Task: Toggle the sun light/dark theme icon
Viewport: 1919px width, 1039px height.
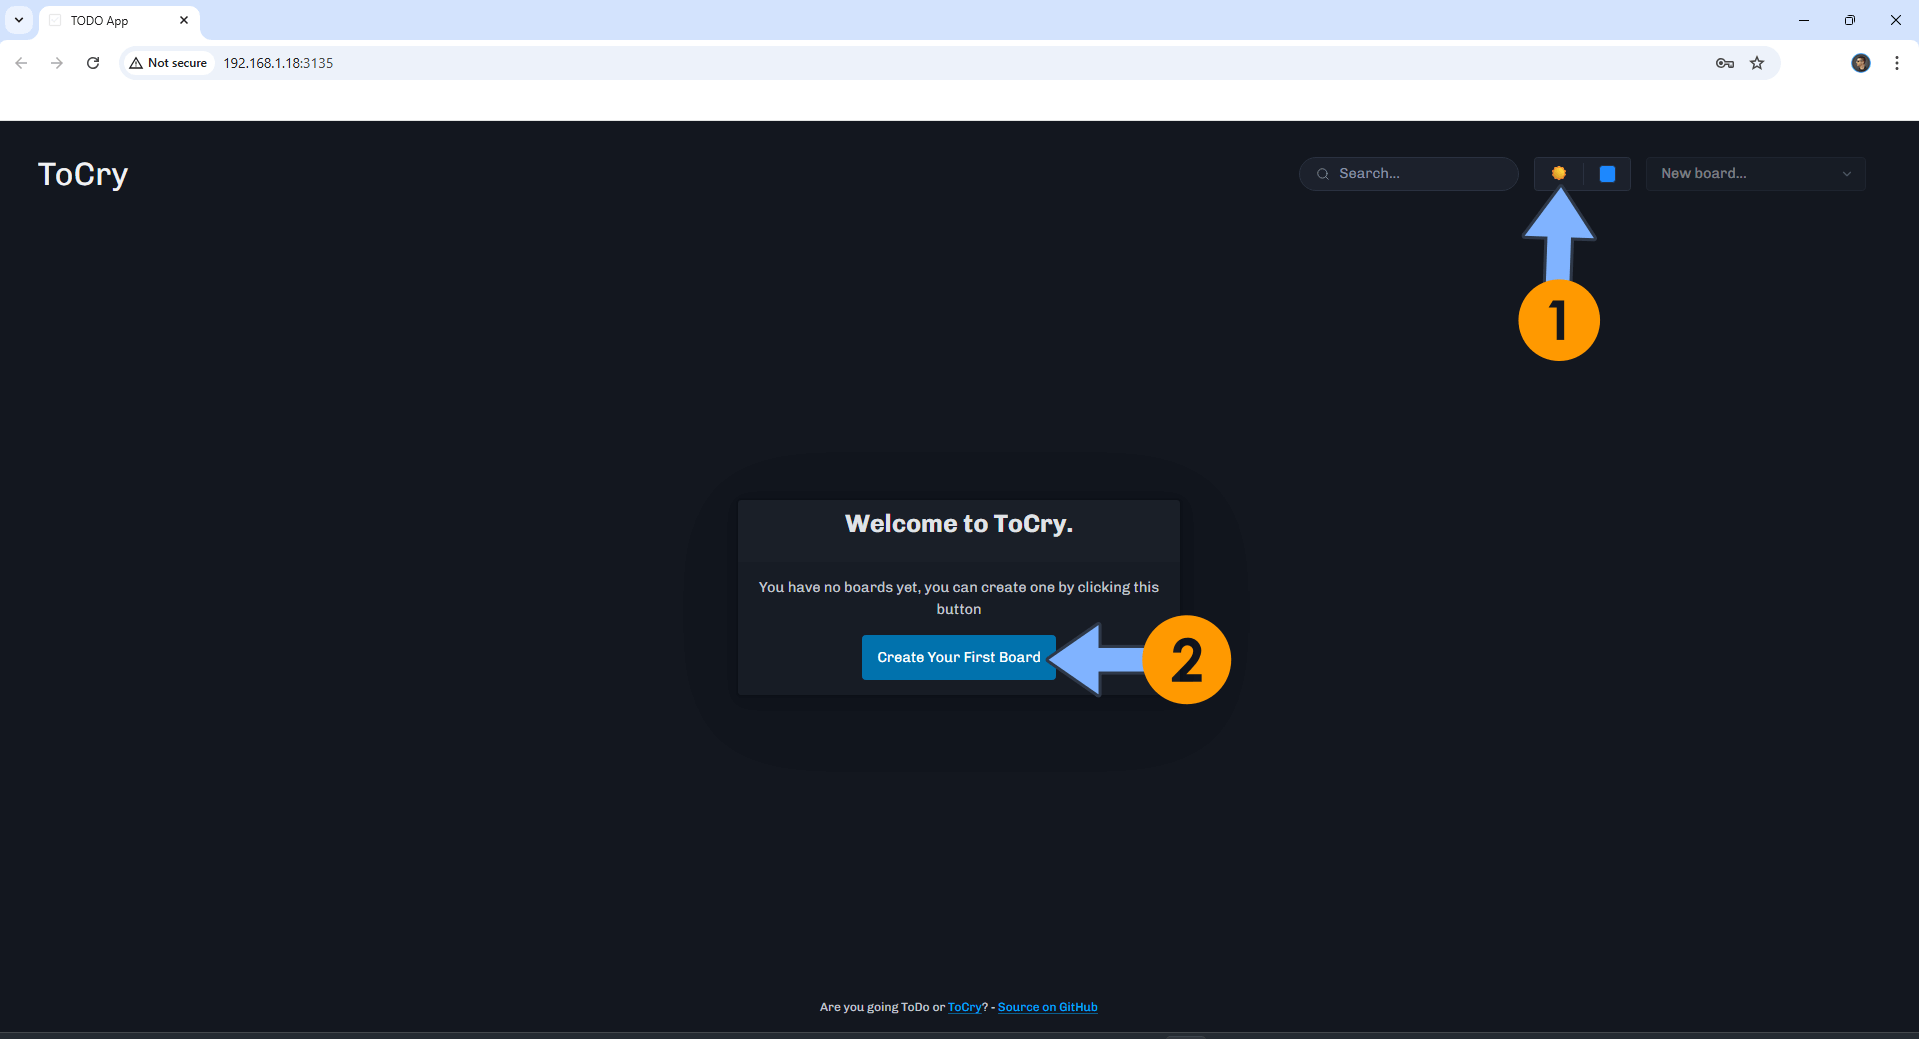Action: pyautogui.click(x=1558, y=174)
